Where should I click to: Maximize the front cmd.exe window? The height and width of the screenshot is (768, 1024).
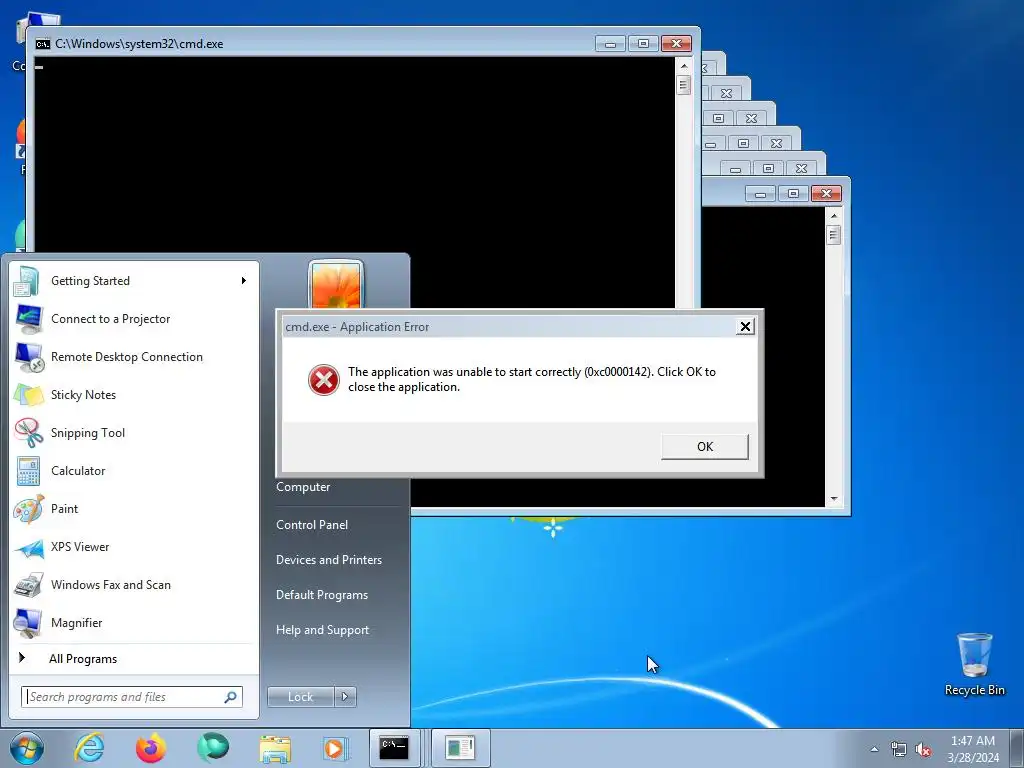pyautogui.click(x=643, y=44)
